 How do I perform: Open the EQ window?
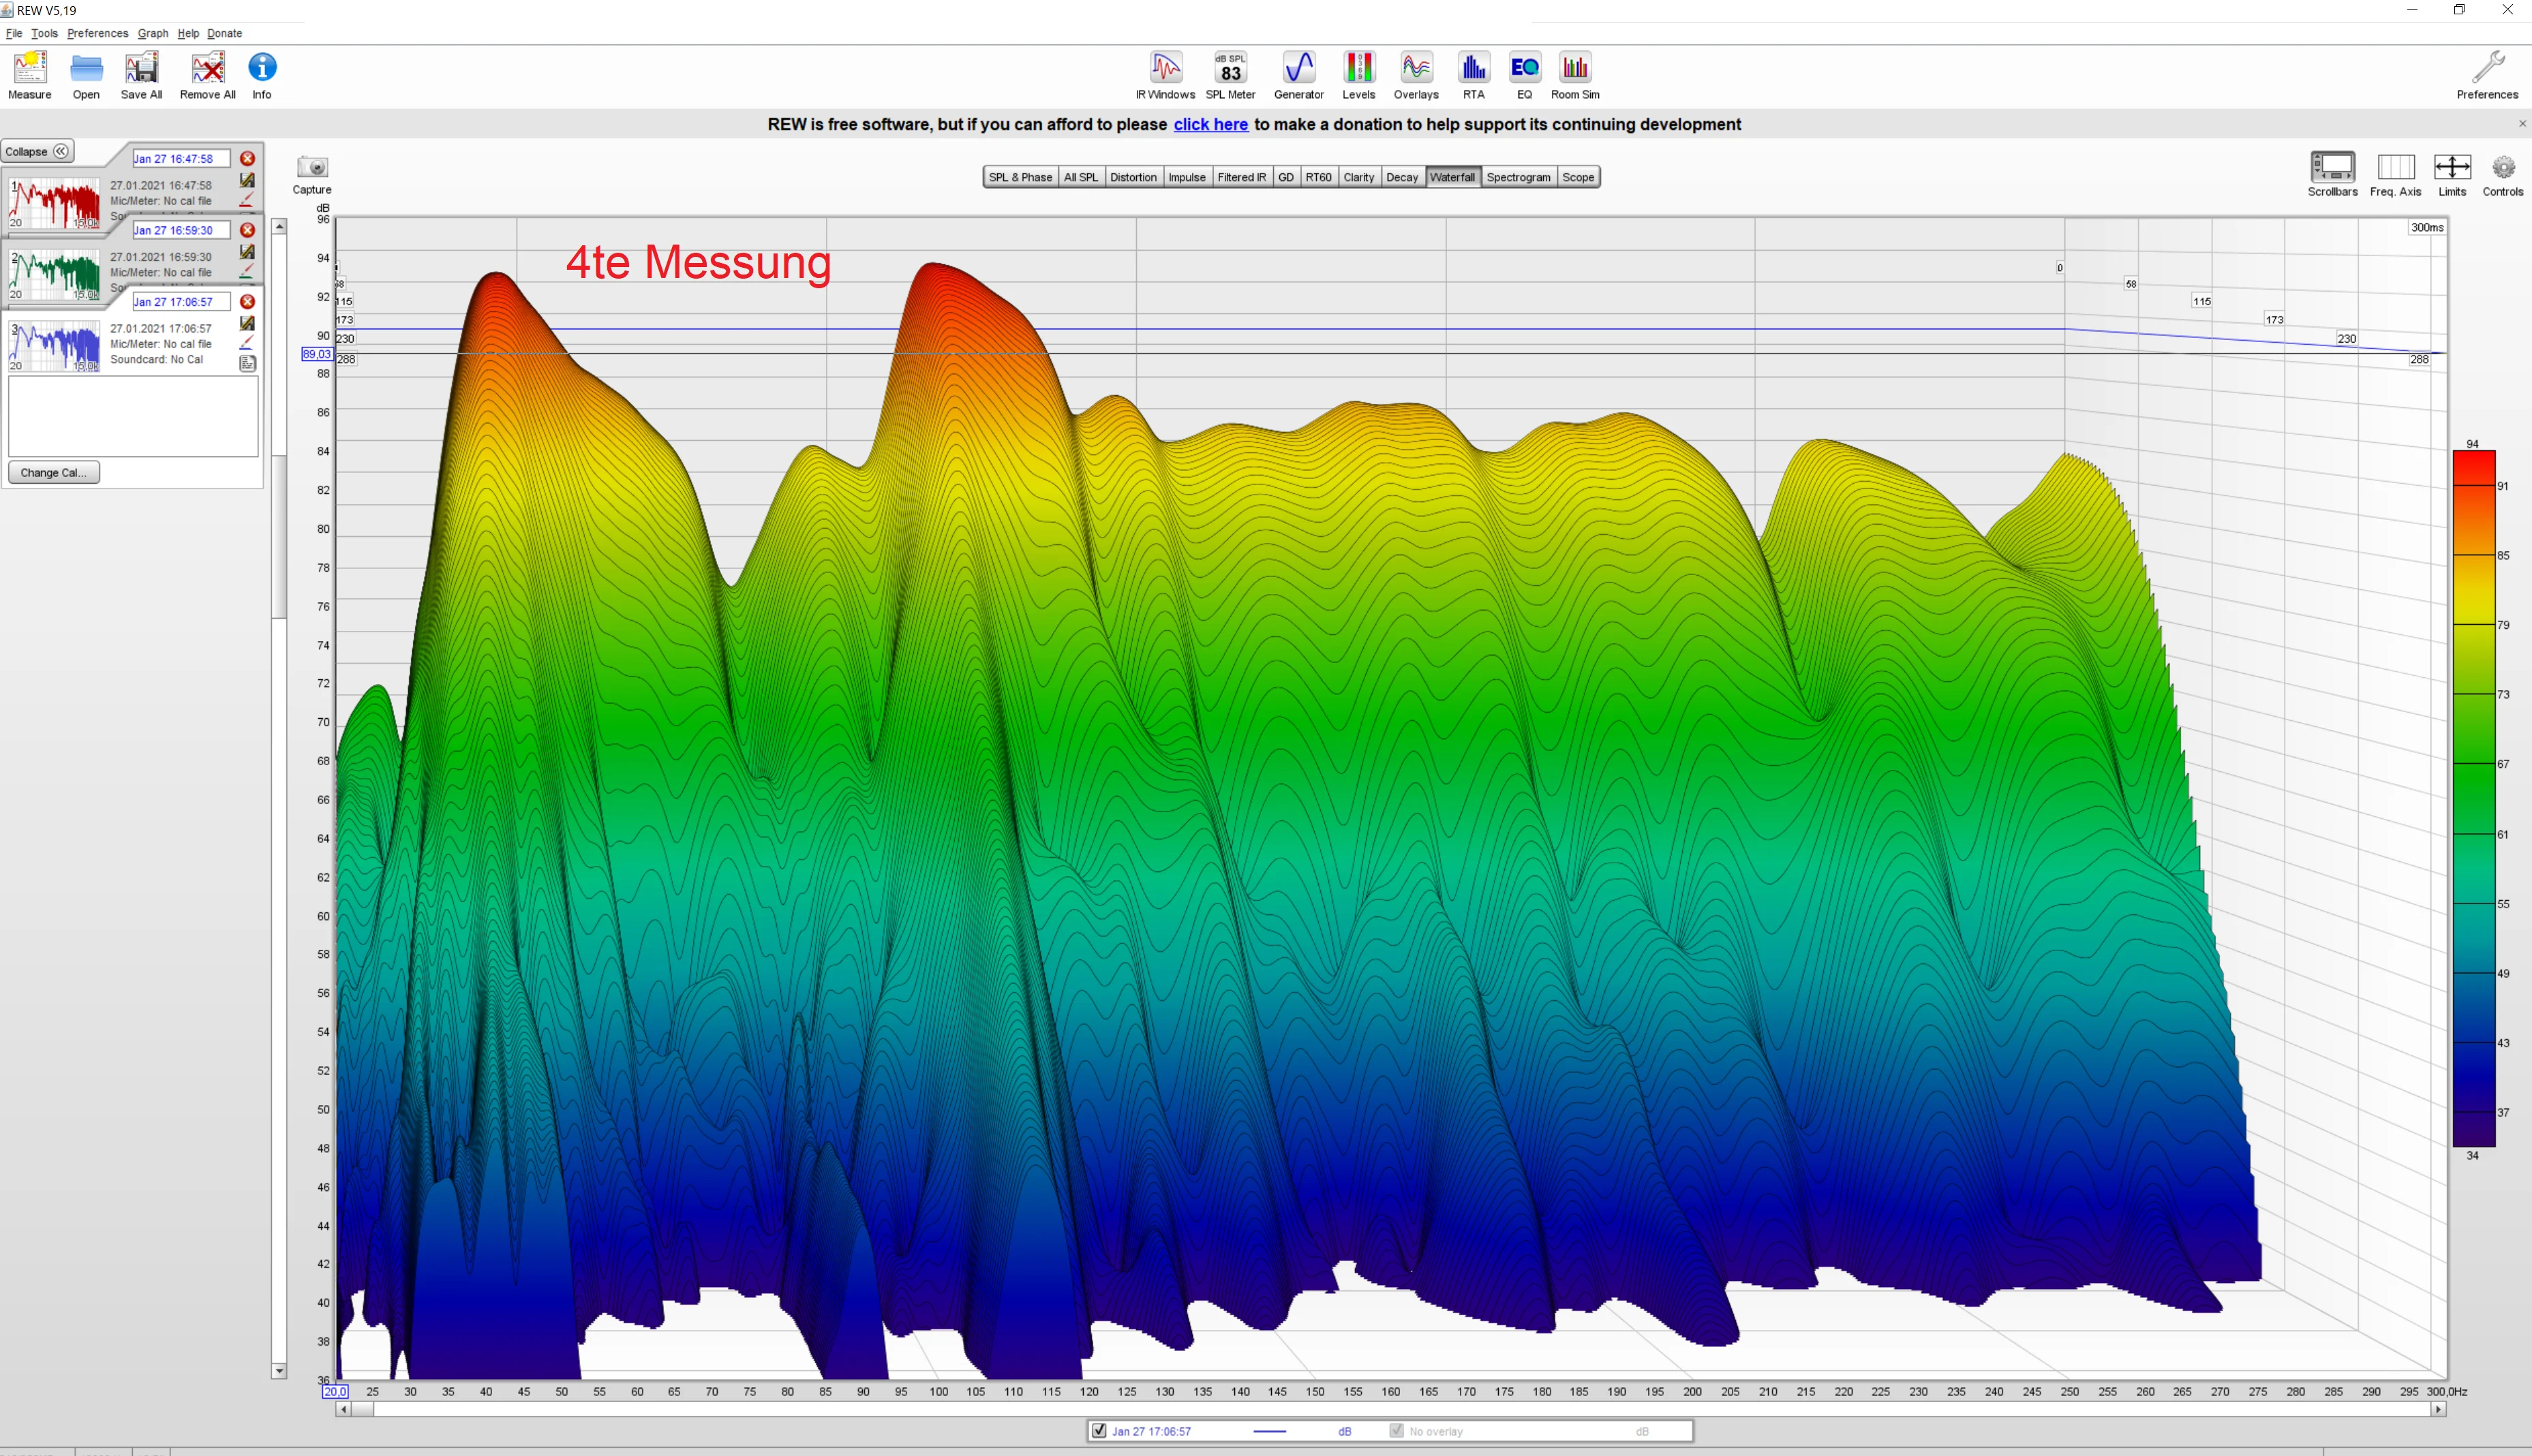(1524, 76)
